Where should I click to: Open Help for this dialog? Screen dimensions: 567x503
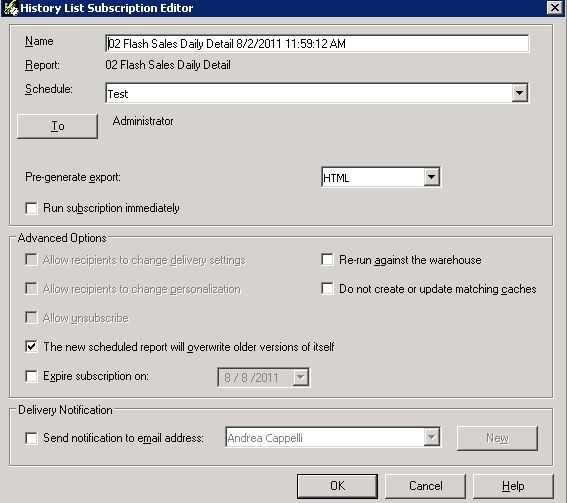[513, 486]
